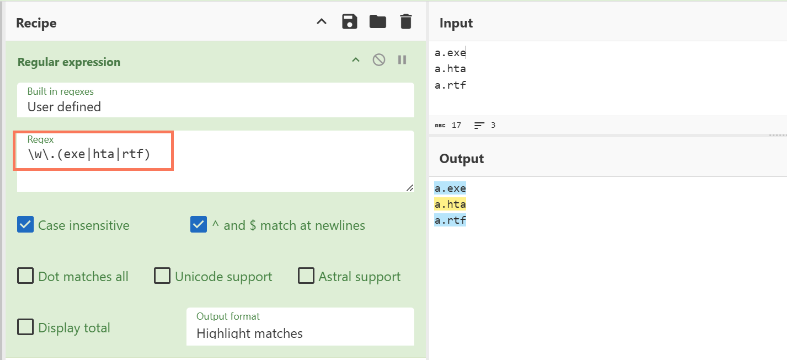Click a.exe line in Input
This screenshot has width=787, height=360.
pos(450,52)
